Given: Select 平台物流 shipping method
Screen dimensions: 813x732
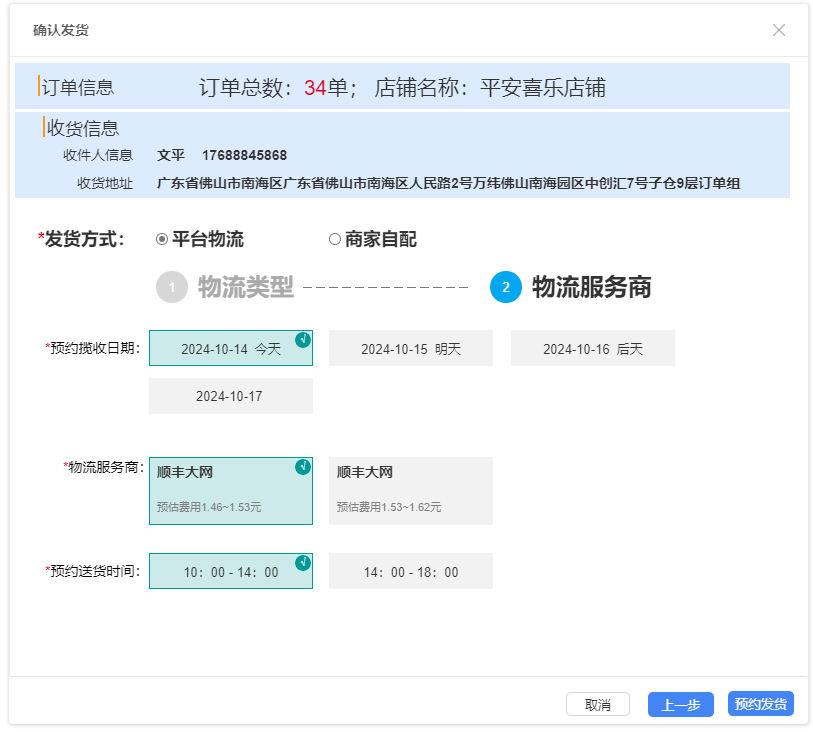Looking at the screenshot, I should pyautogui.click(x=162, y=240).
